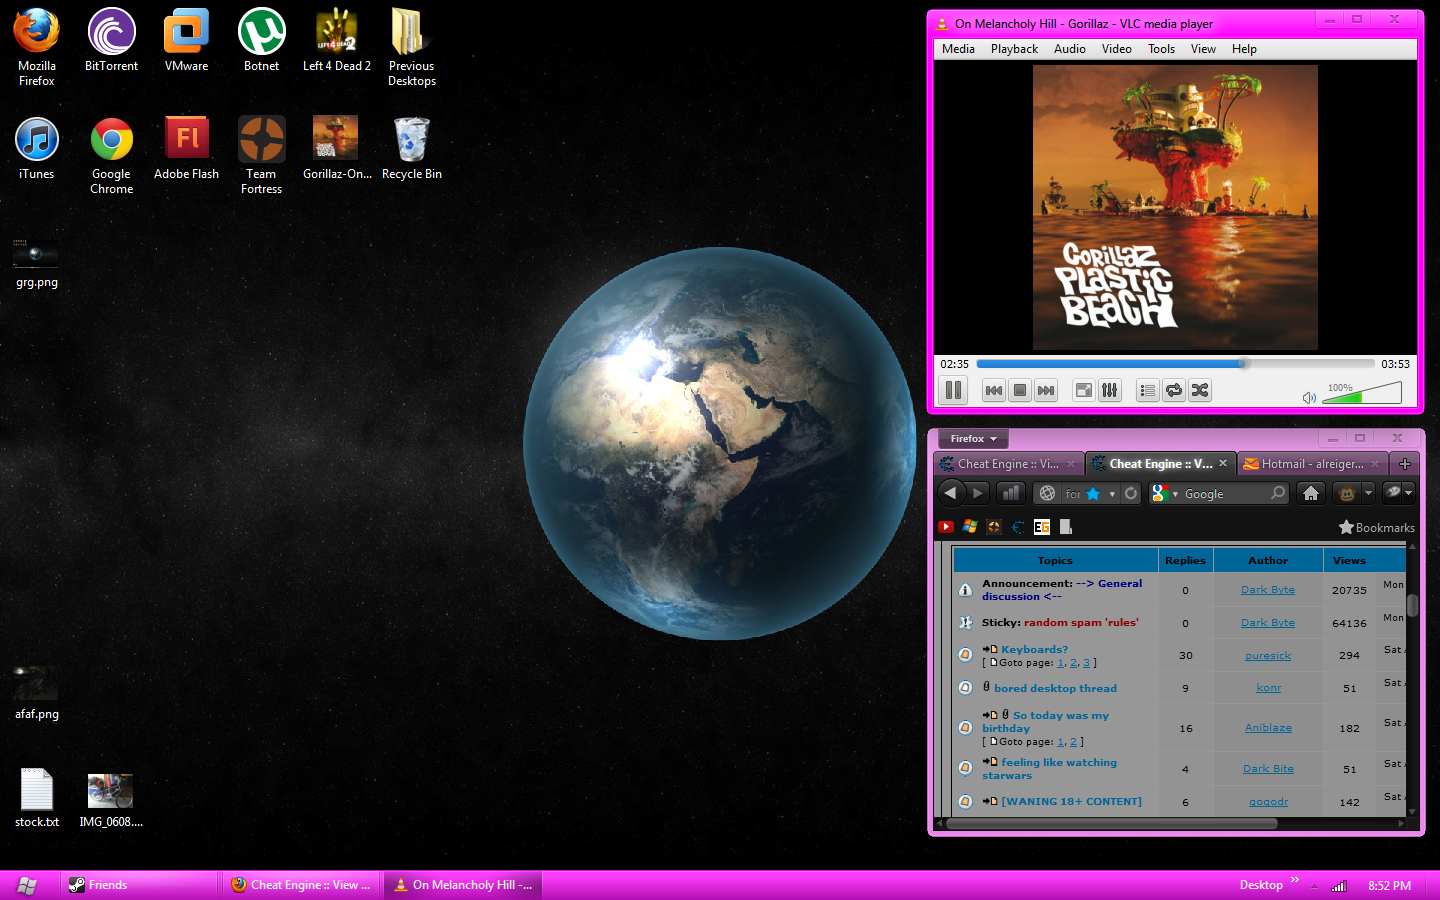The width and height of the screenshot is (1440, 900).
Task: Open a new tab in Firefox
Action: coord(1404,464)
